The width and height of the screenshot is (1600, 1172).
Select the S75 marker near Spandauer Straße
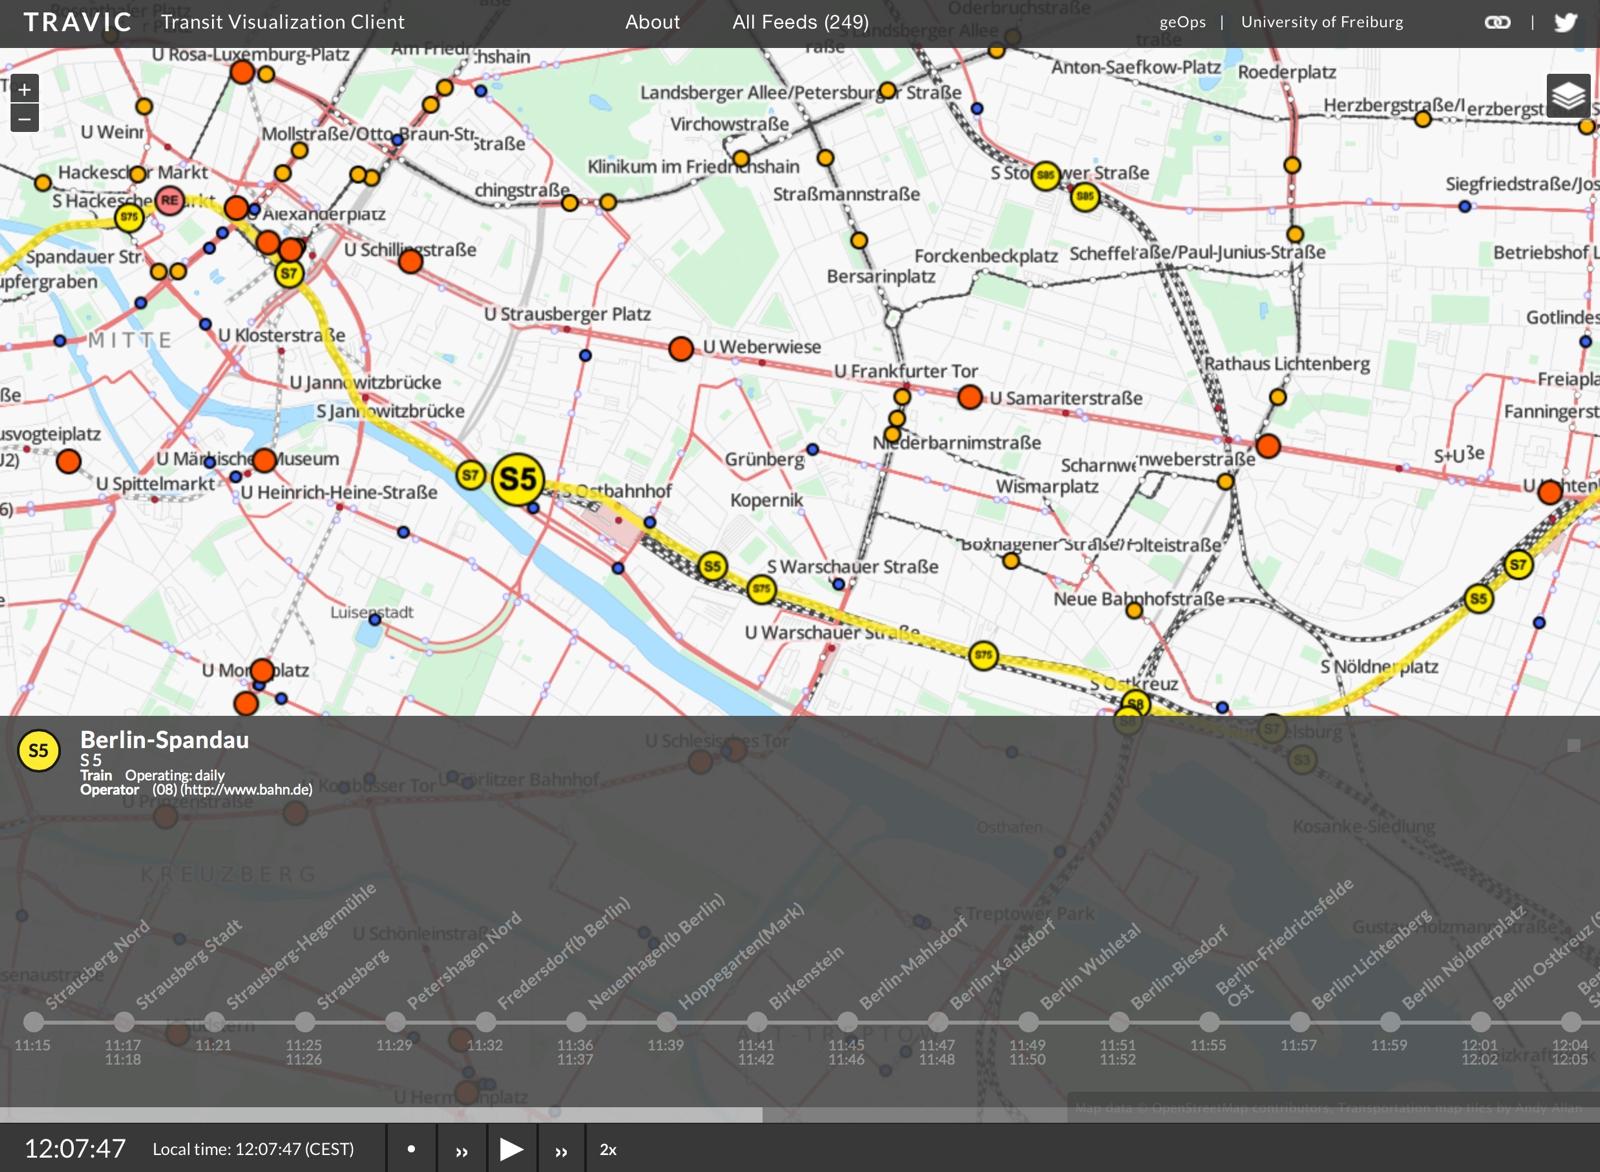click(129, 216)
